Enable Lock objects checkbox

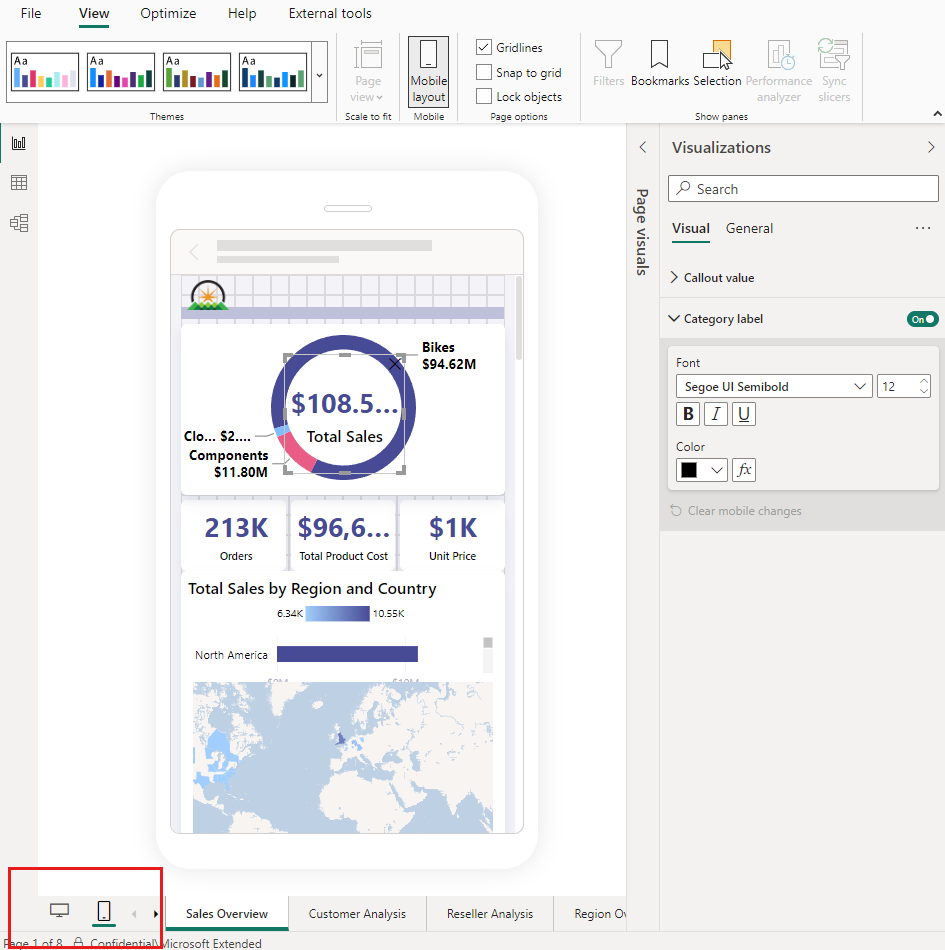click(x=484, y=97)
